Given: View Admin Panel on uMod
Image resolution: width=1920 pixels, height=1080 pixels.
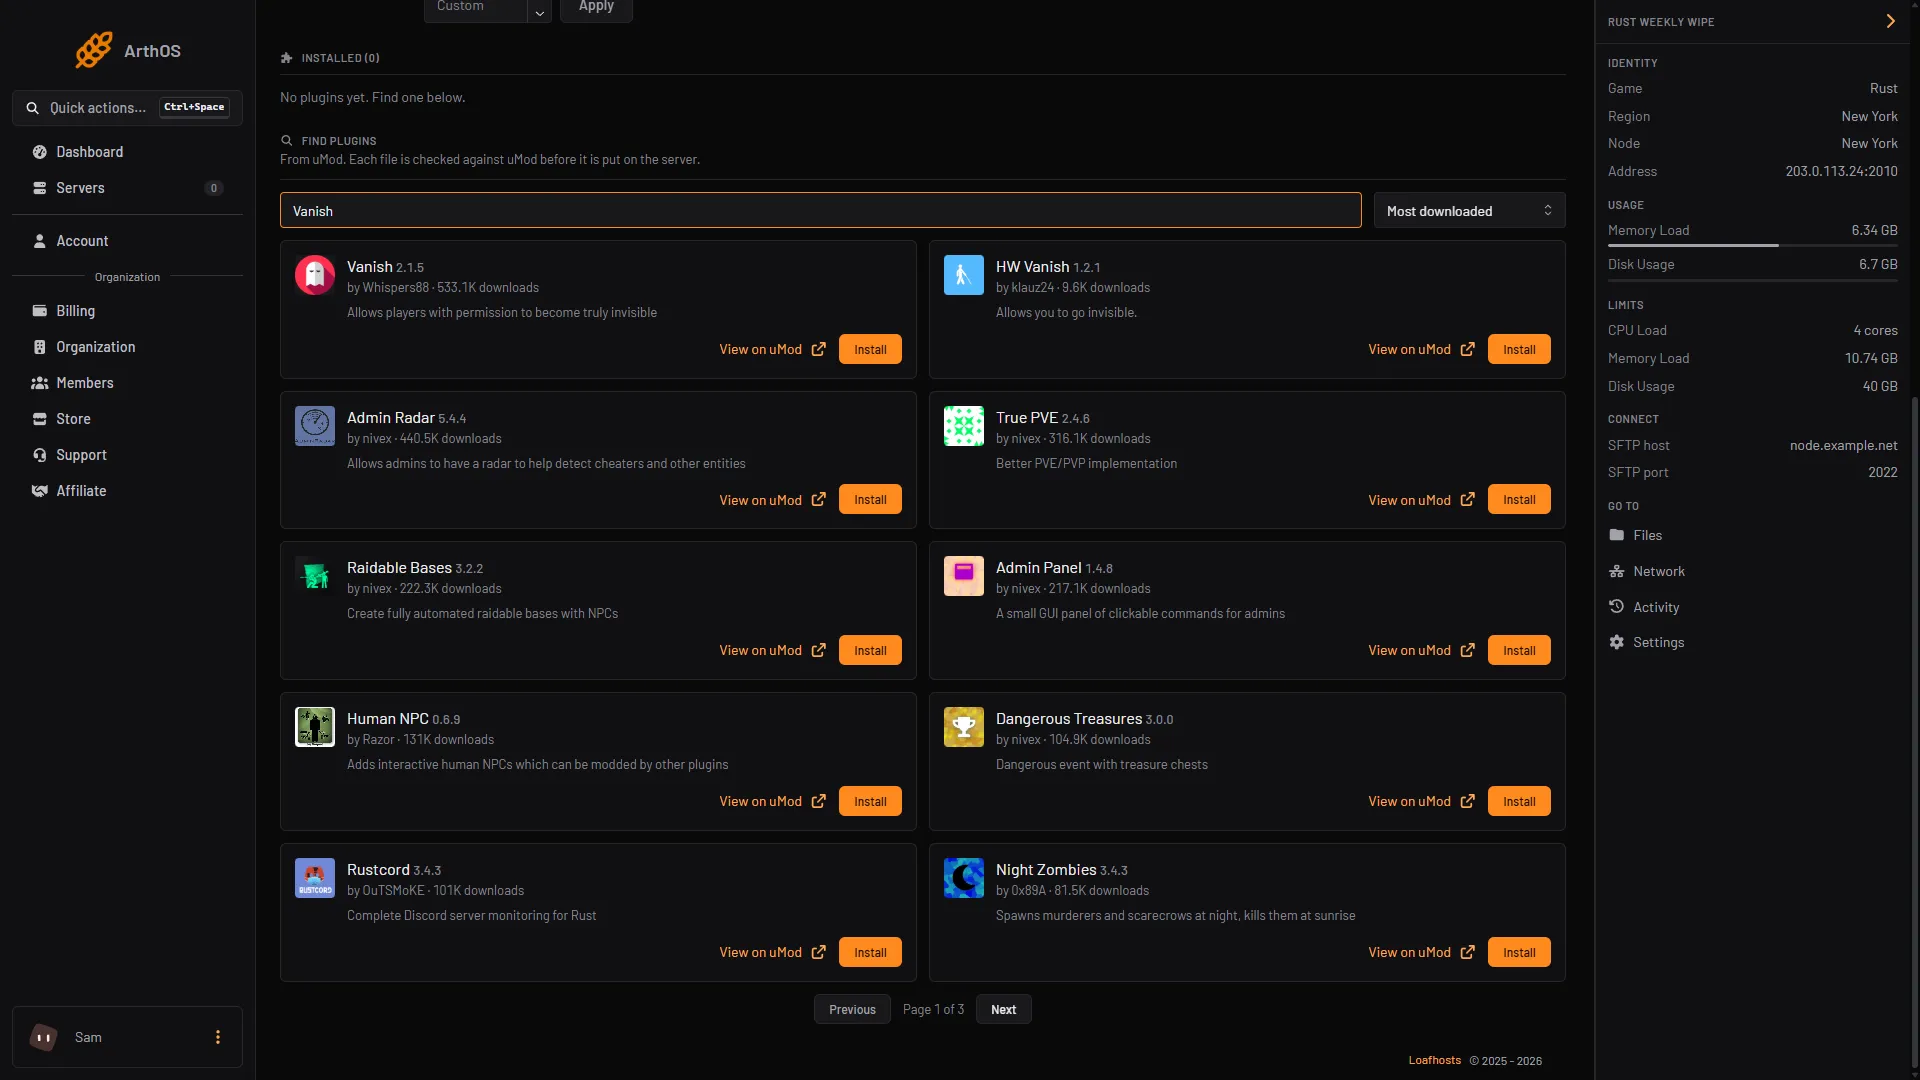Looking at the screenshot, I should coord(1421,650).
